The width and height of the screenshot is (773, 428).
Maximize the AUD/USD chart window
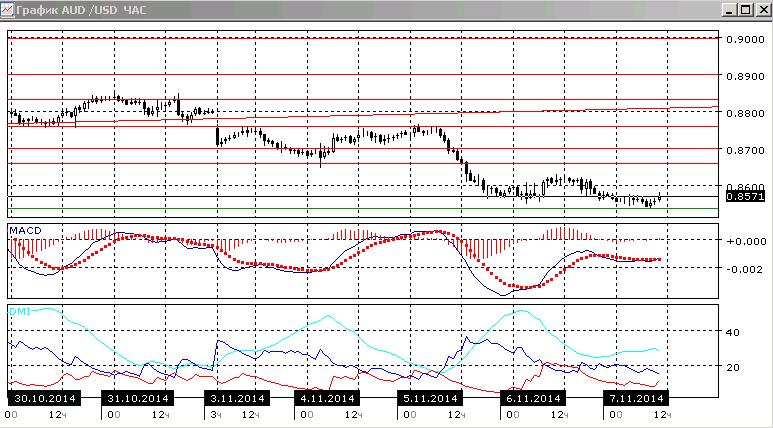tap(746, 9)
